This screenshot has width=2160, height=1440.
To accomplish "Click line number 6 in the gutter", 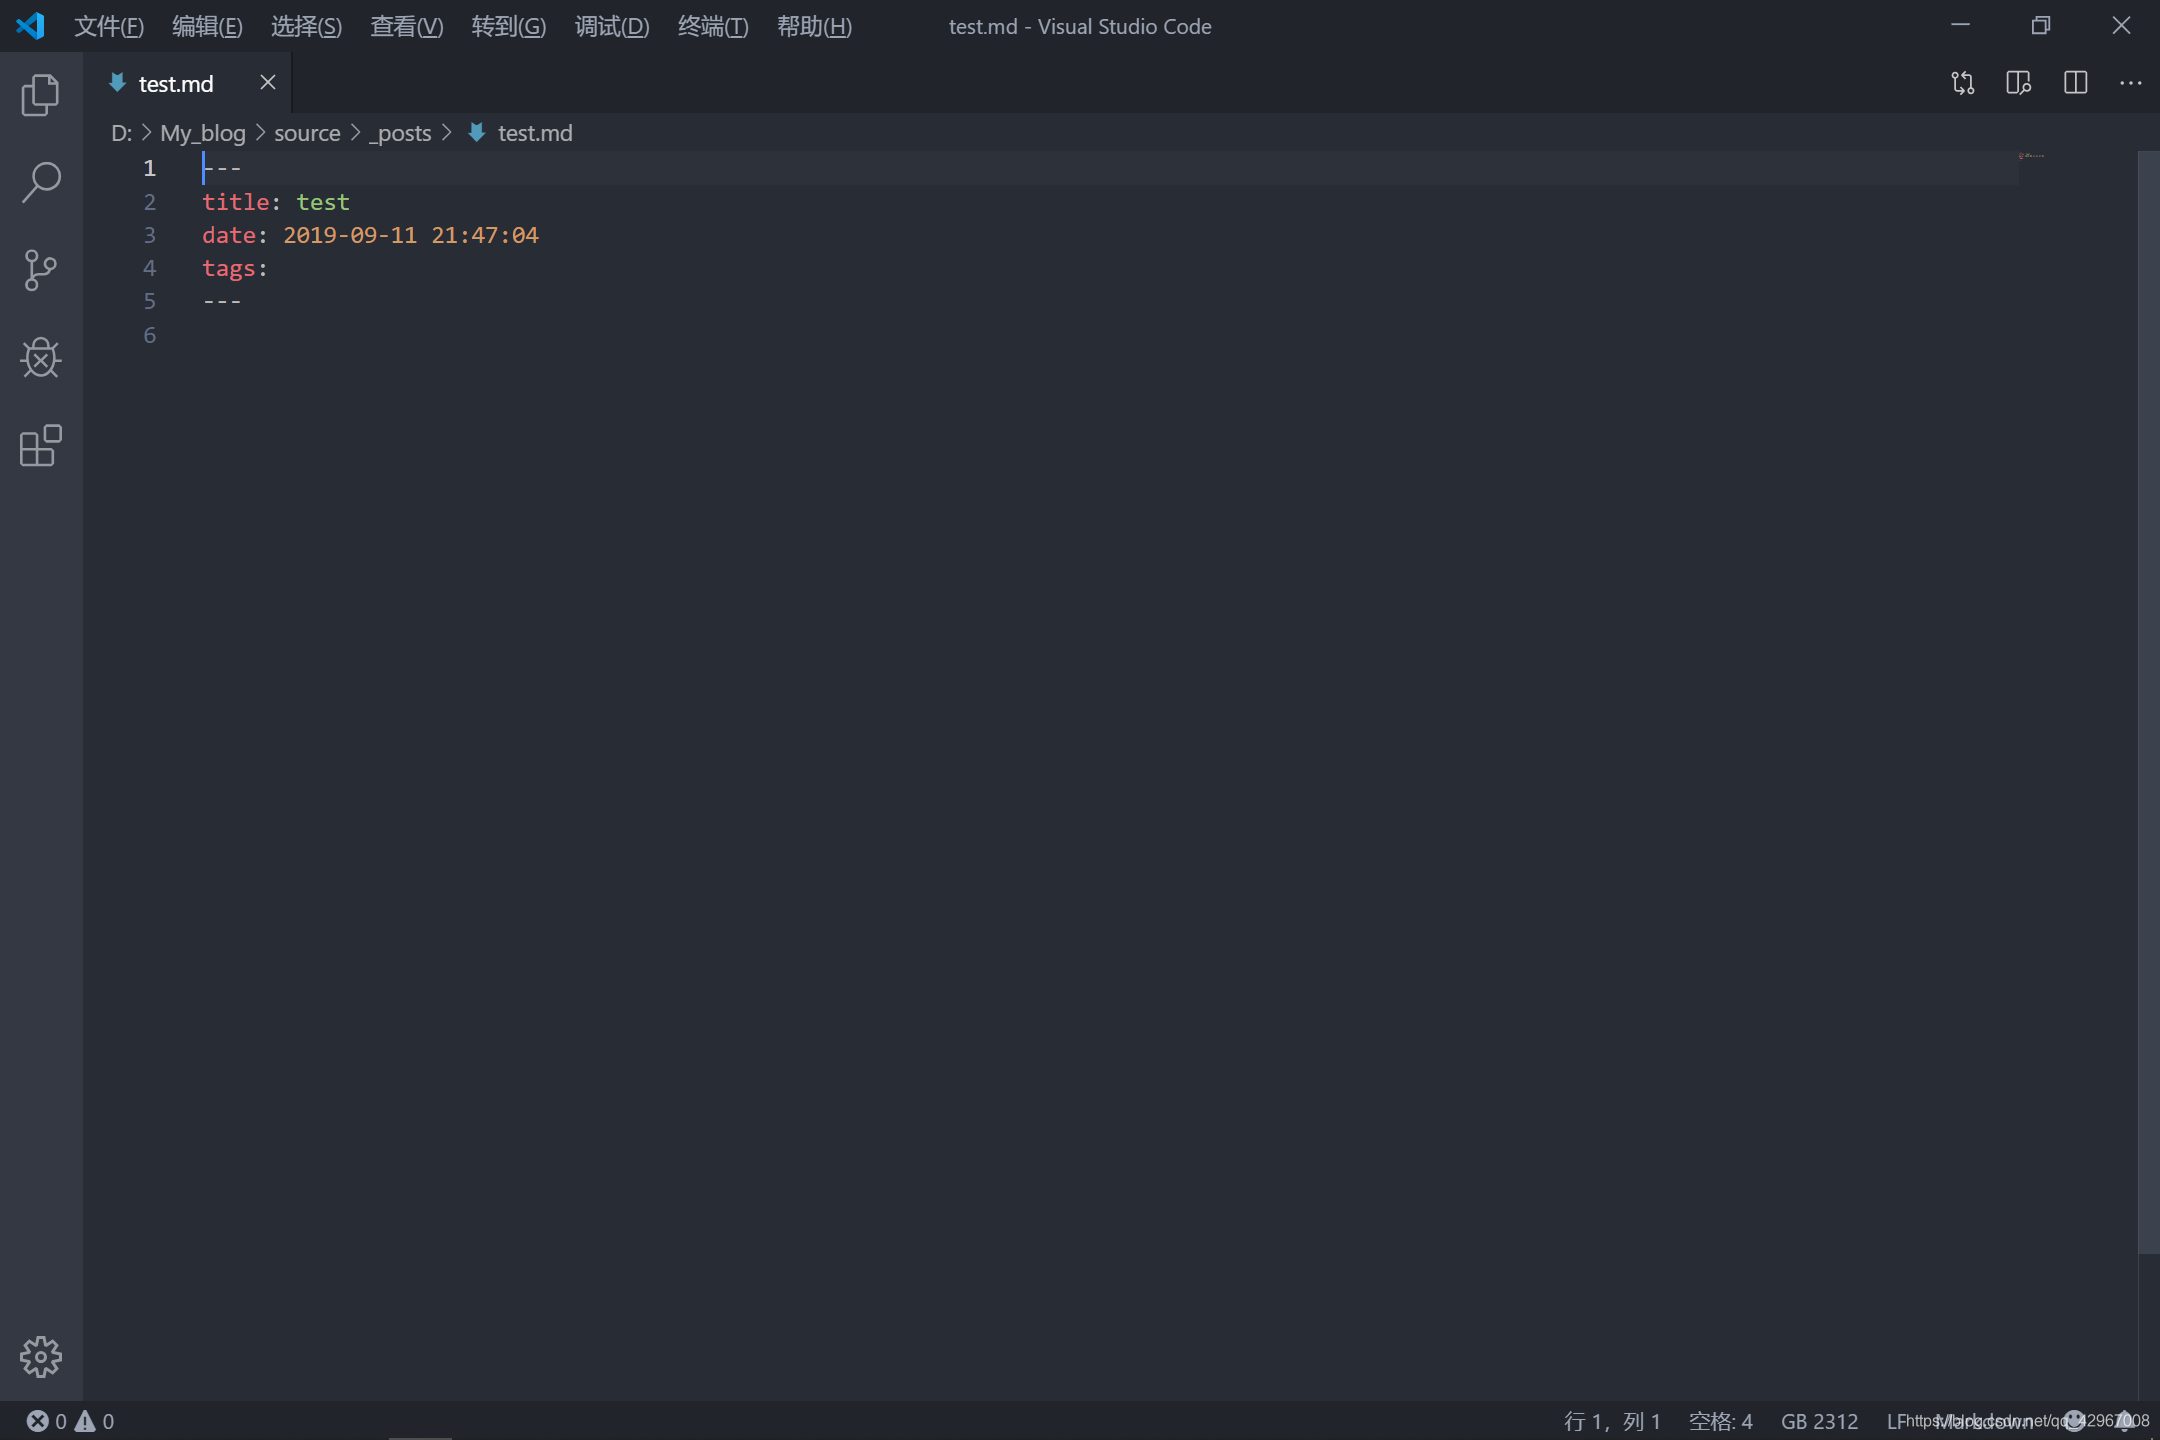I will [x=150, y=335].
